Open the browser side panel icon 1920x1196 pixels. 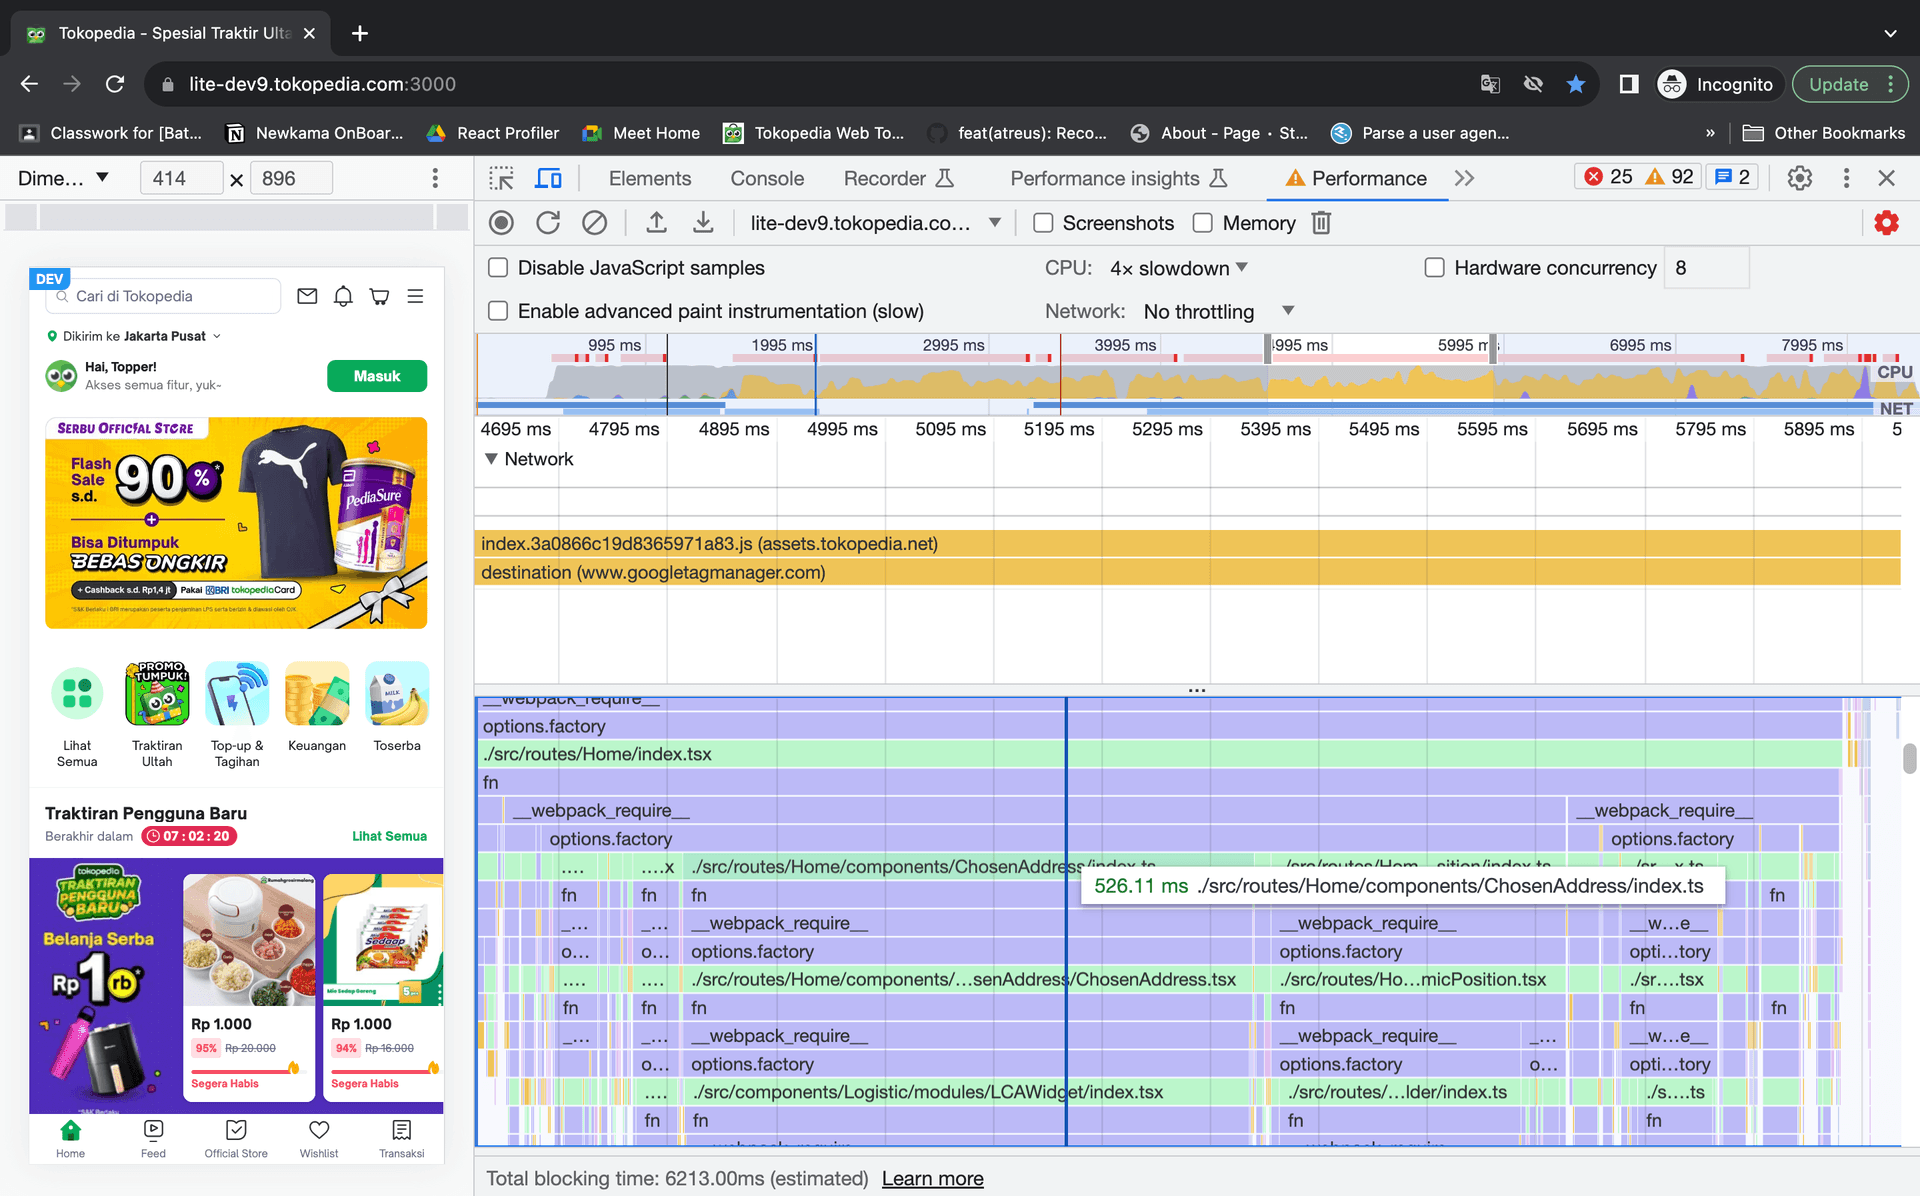pyautogui.click(x=1629, y=84)
